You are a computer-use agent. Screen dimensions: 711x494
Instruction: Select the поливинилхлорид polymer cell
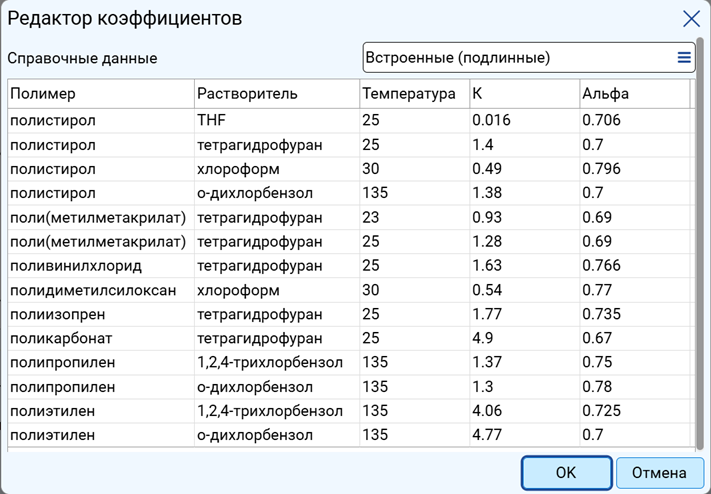click(x=101, y=266)
